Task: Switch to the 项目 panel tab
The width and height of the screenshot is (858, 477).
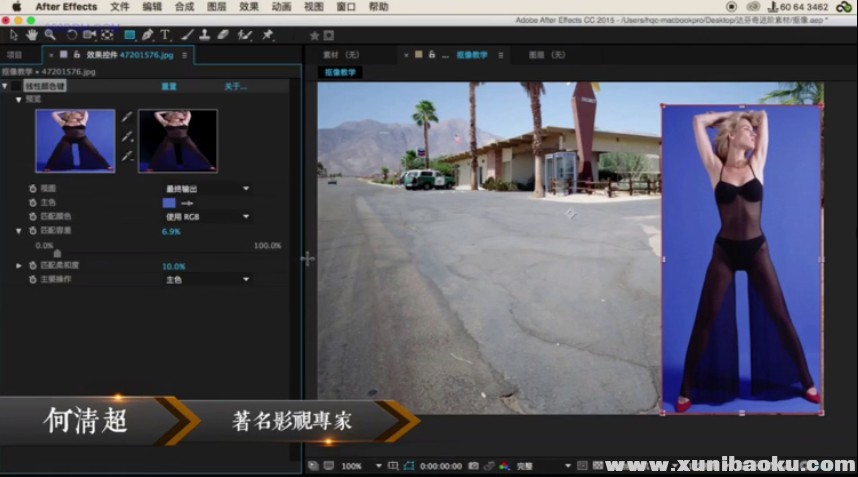Action: 14,55
